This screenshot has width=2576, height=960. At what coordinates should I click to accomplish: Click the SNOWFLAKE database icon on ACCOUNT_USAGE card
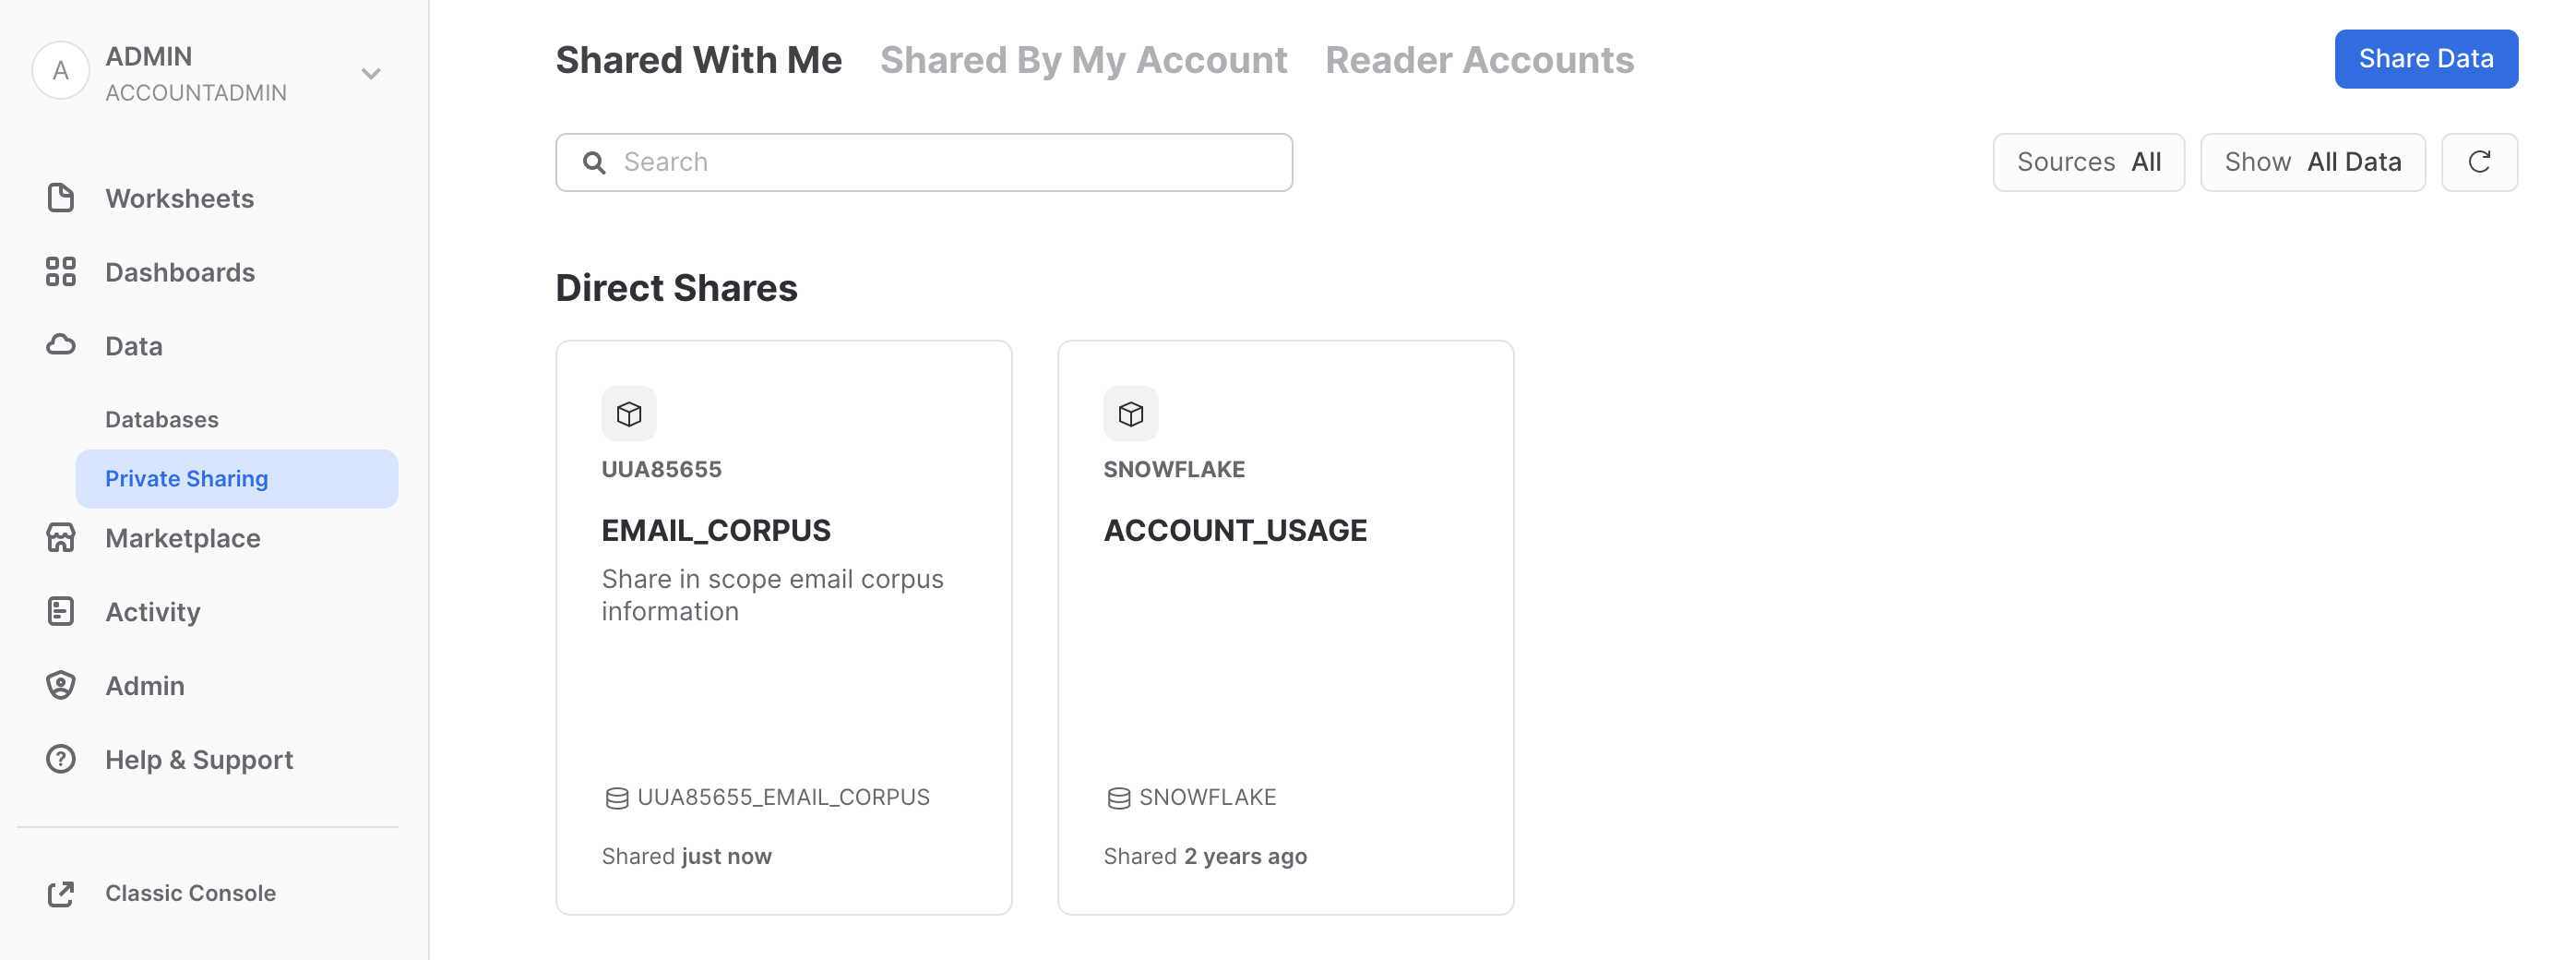[x=1117, y=797]
